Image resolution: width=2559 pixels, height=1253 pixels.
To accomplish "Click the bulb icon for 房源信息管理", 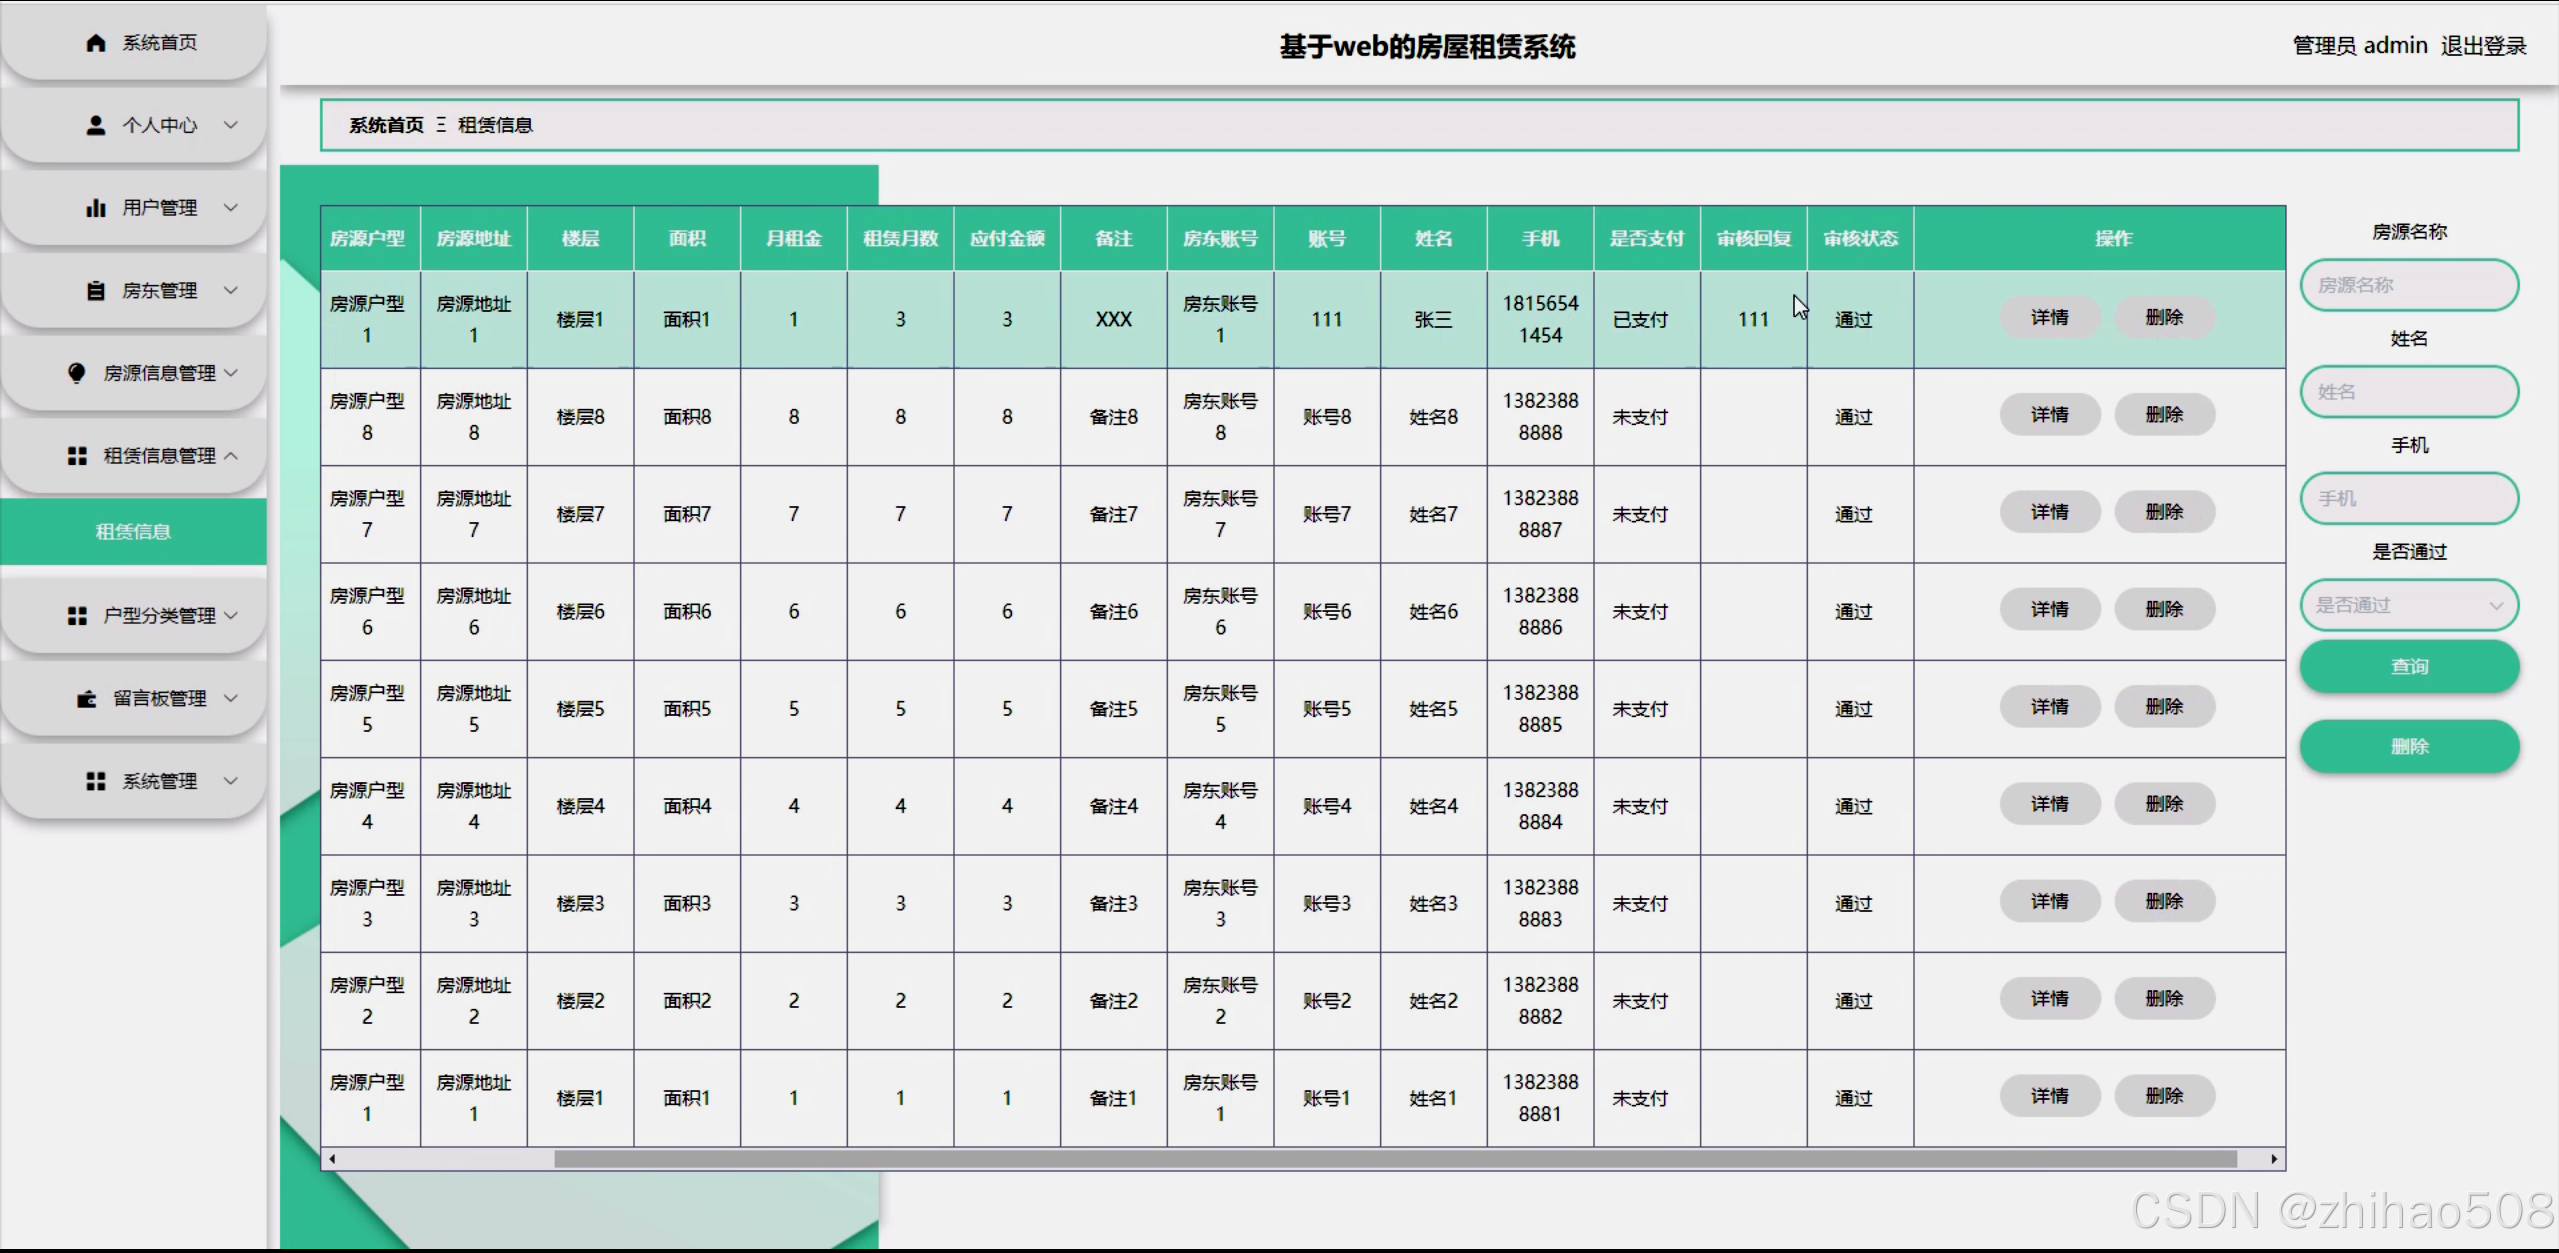I will 77,373.
